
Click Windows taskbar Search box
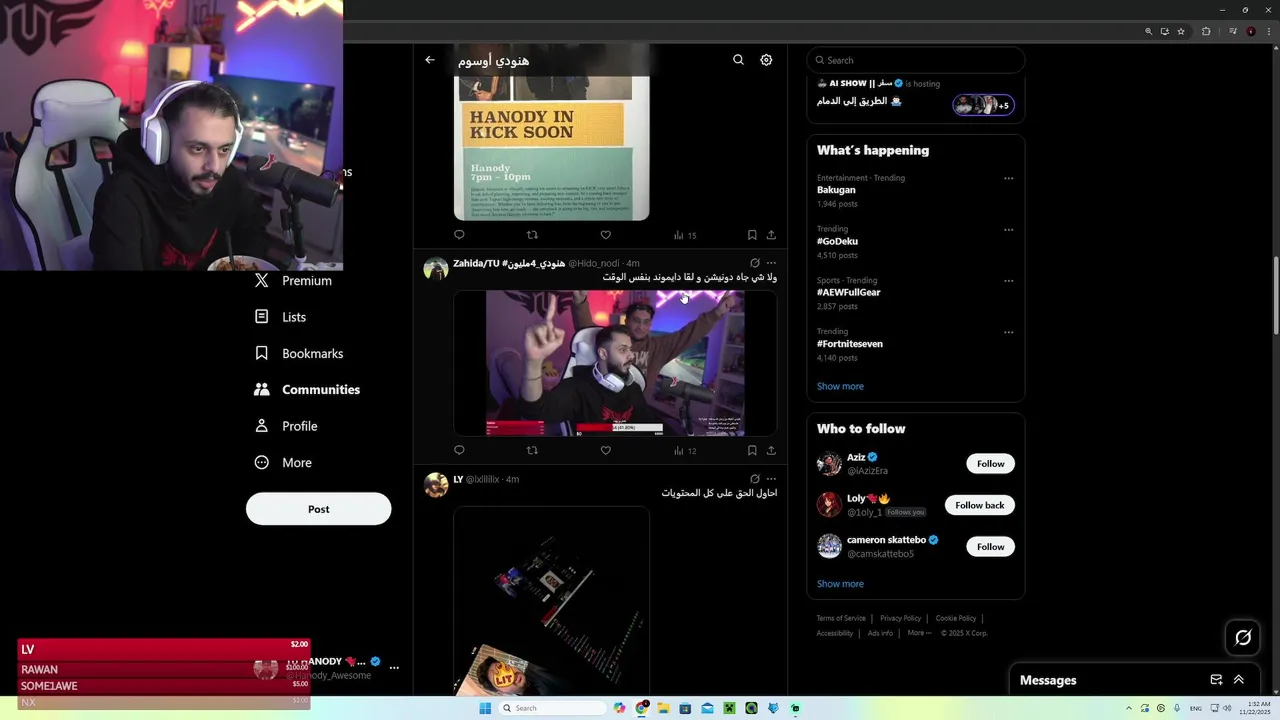coord(552,708)
